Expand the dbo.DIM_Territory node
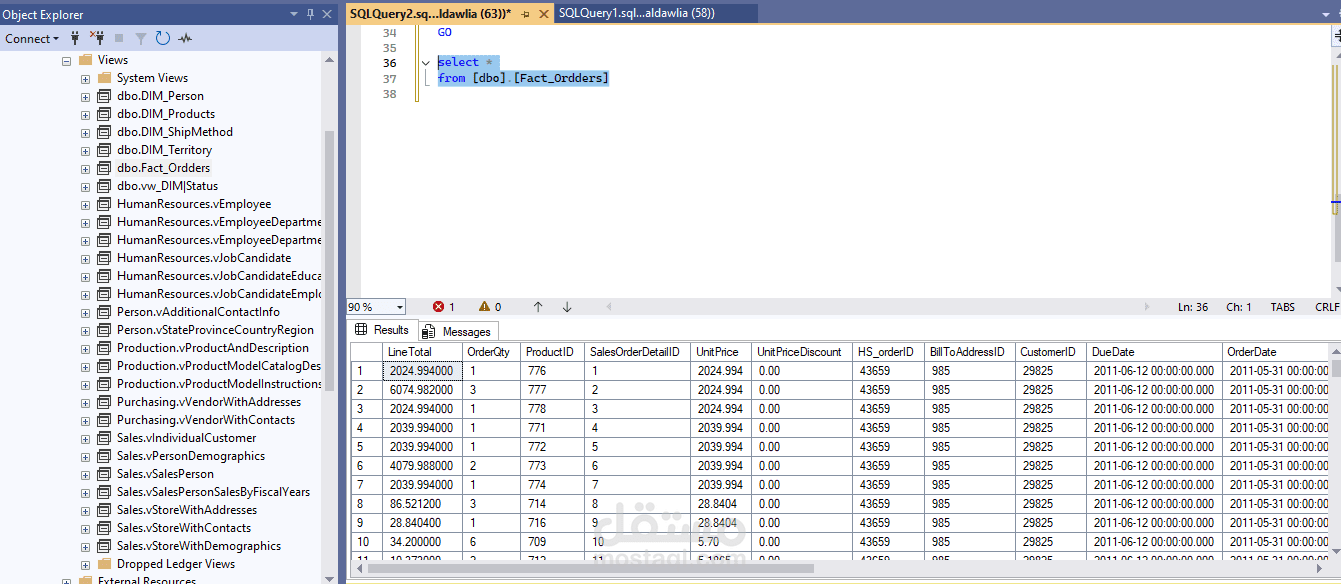The image size is (1341, 584). 85,150
